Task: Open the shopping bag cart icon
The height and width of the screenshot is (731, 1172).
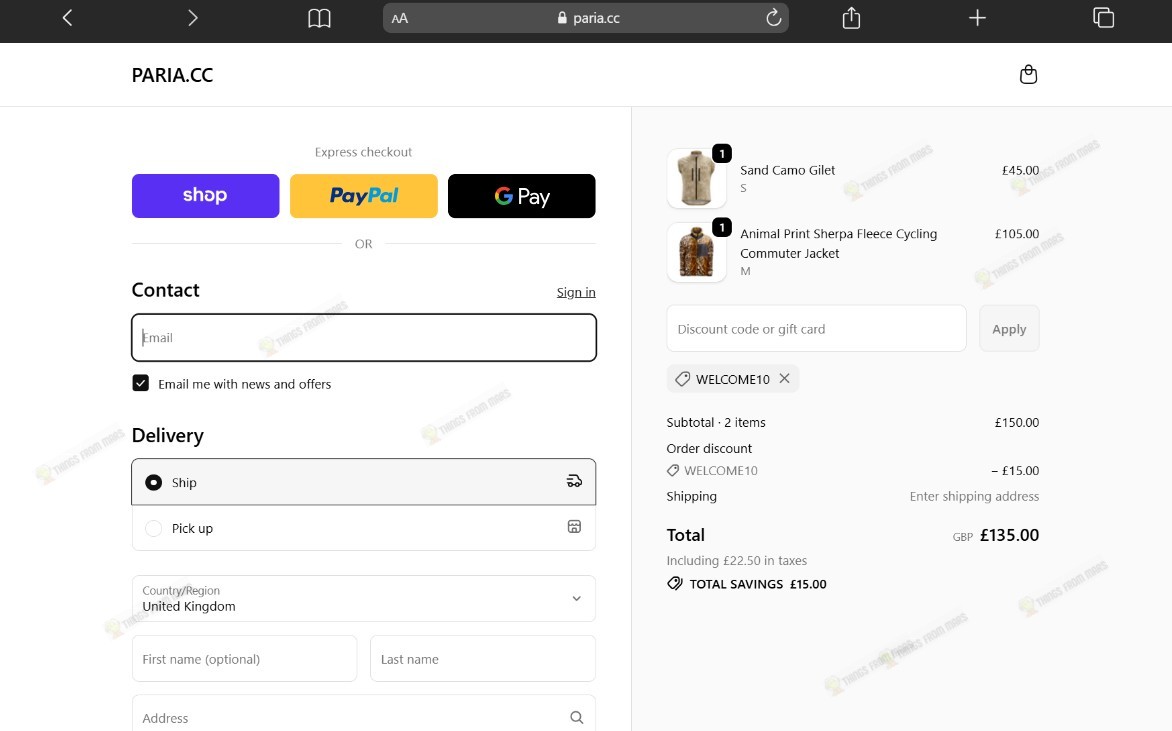Action: [1028, 75]
